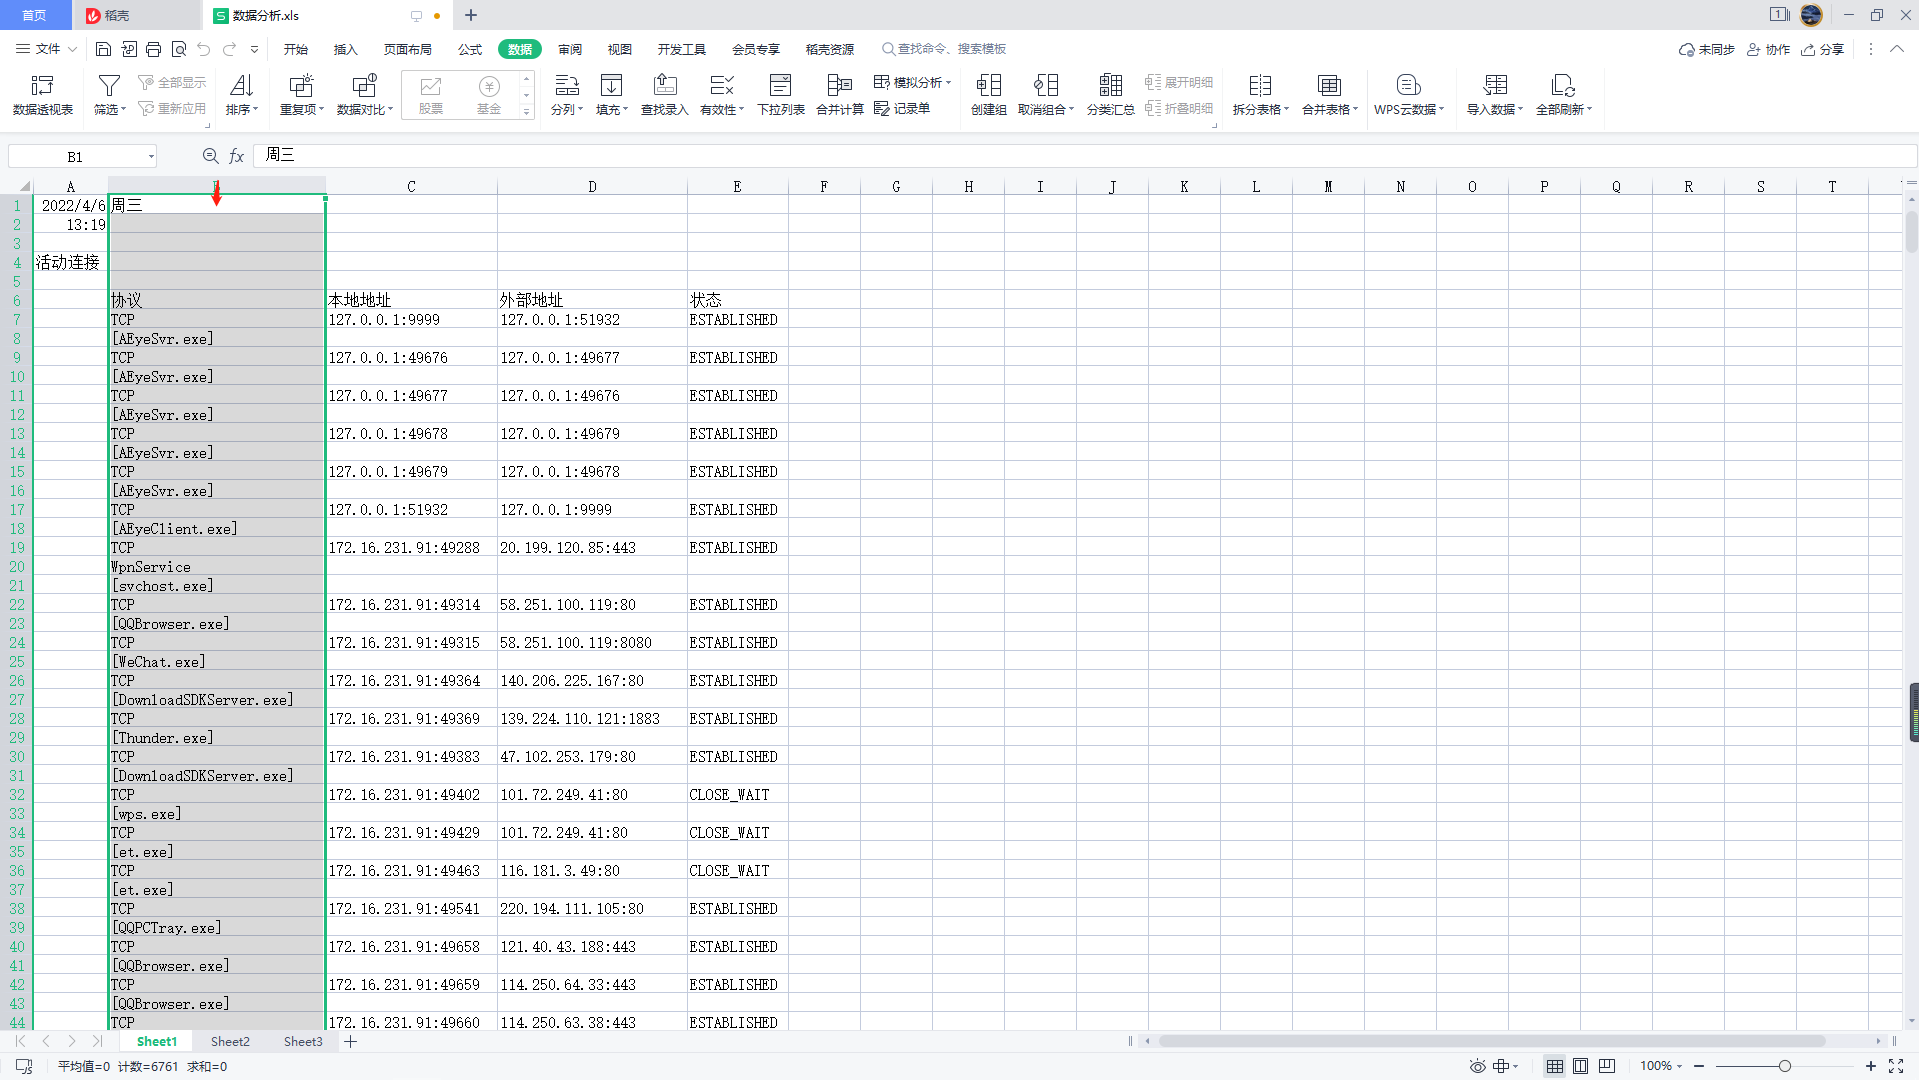The height and width of the screenshot is (1080, 1919).
Task: Click Refresh All (全部刷新)
Action: tap(1563, 95)
